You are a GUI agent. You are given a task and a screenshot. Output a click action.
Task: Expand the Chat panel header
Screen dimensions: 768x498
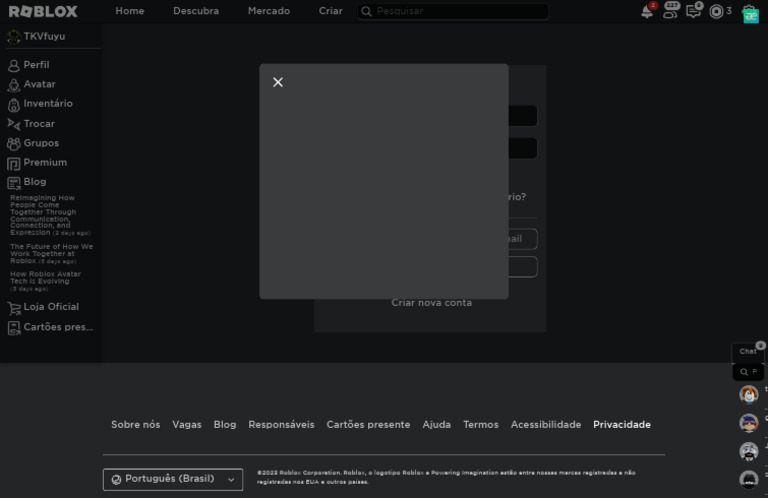748,351
